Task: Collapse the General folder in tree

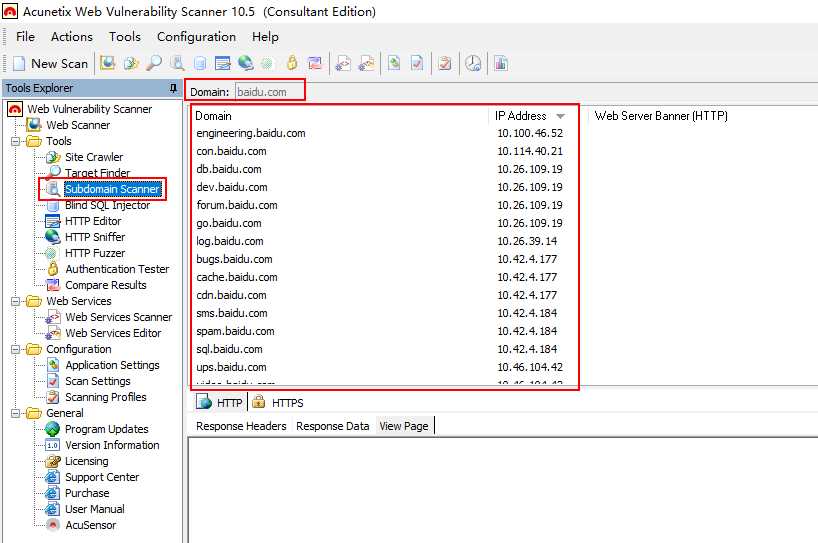Action: 16,414
